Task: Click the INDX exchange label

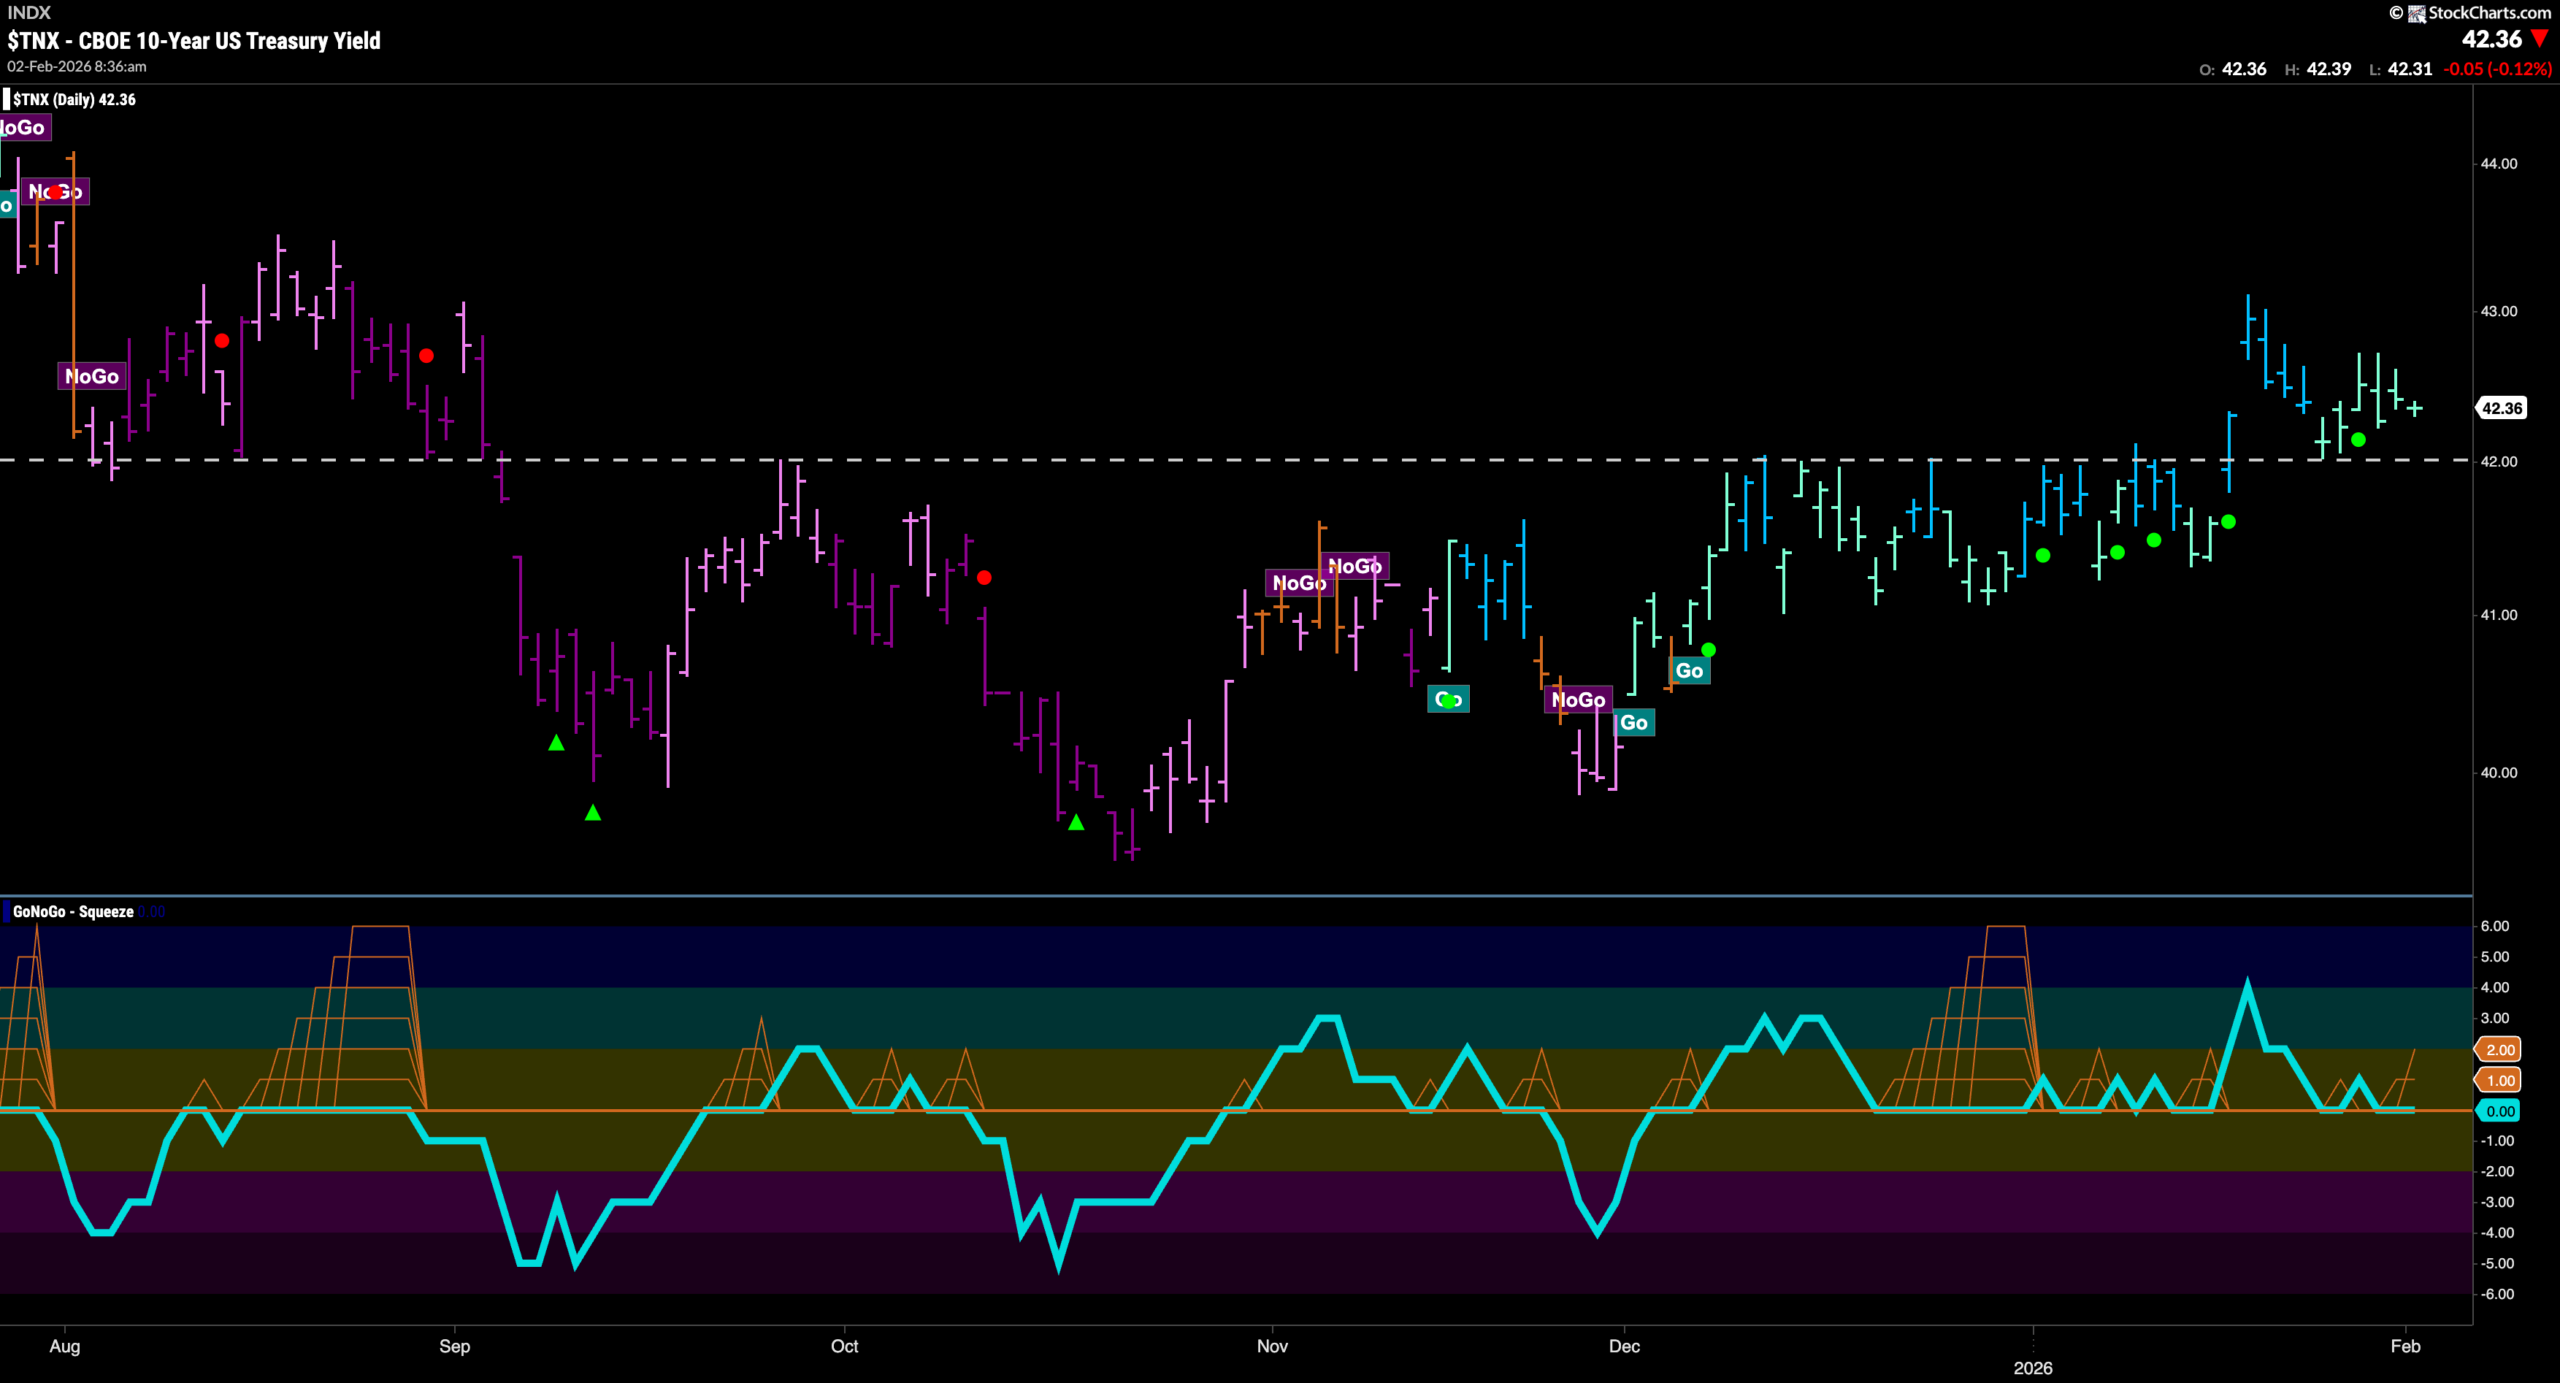Action: click(x=29, y=13)
